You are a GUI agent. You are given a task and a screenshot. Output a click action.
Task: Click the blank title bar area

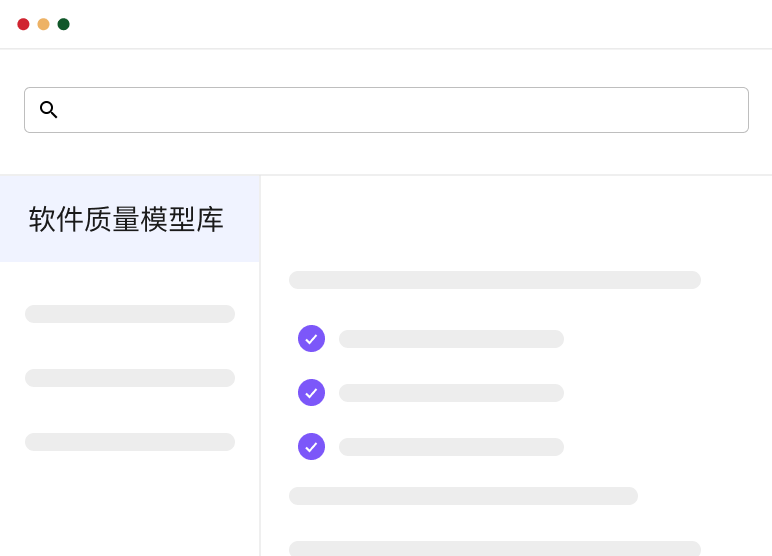click(400, 24)
